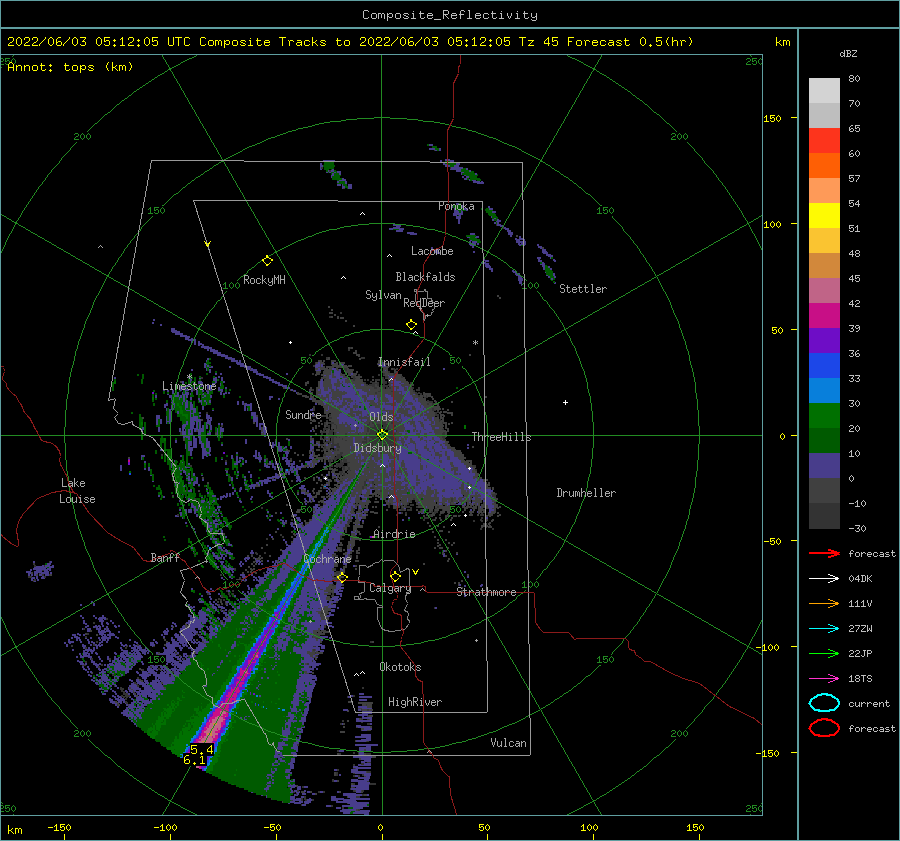Select the Sundre label
The image size is (900, 841).
(303, 414)
